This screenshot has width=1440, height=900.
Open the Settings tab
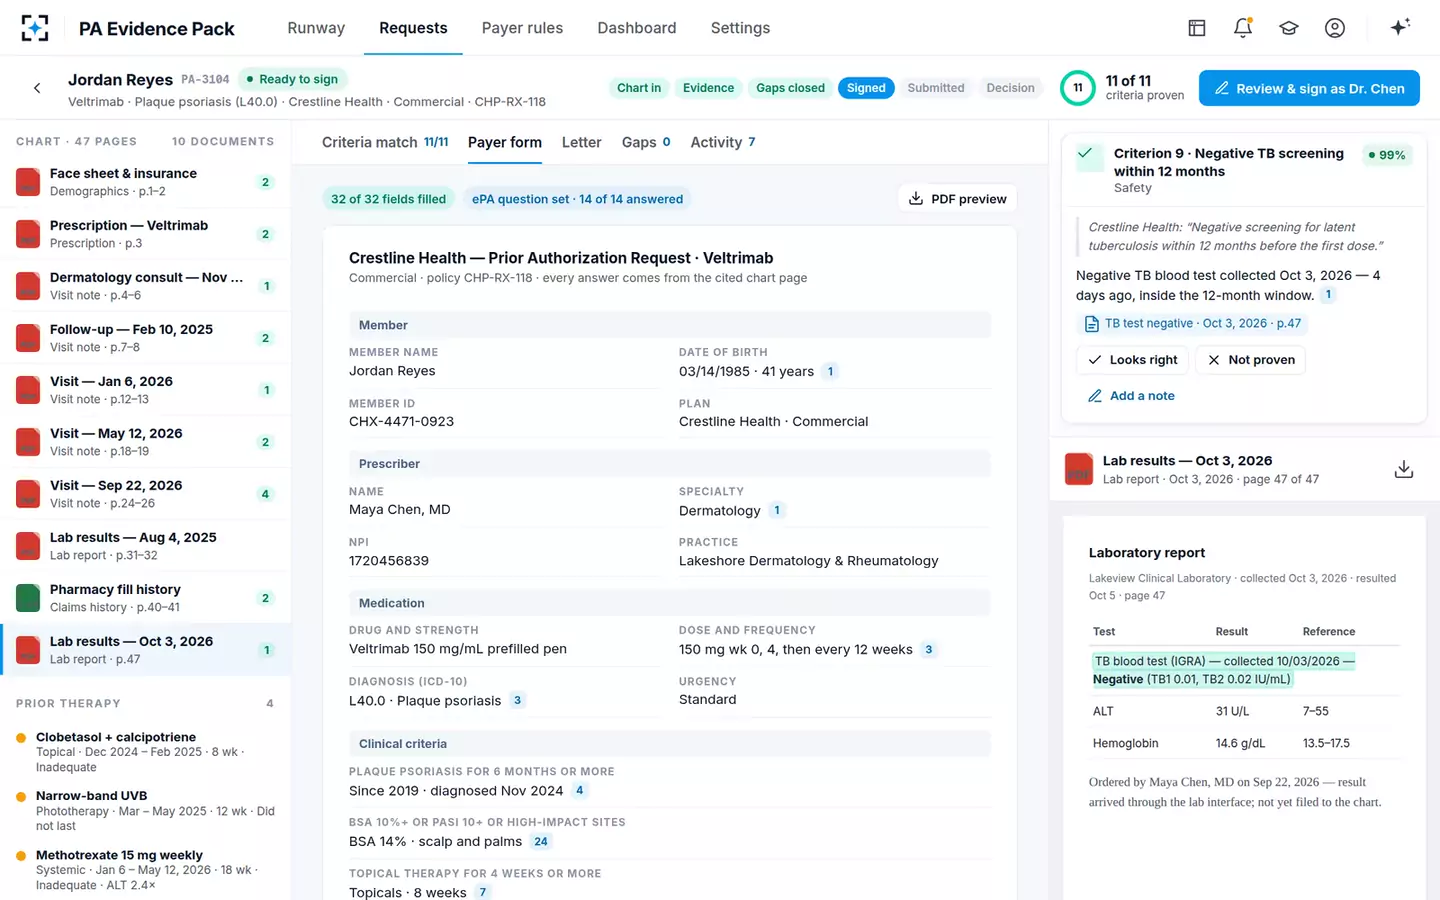pos(740,28)
